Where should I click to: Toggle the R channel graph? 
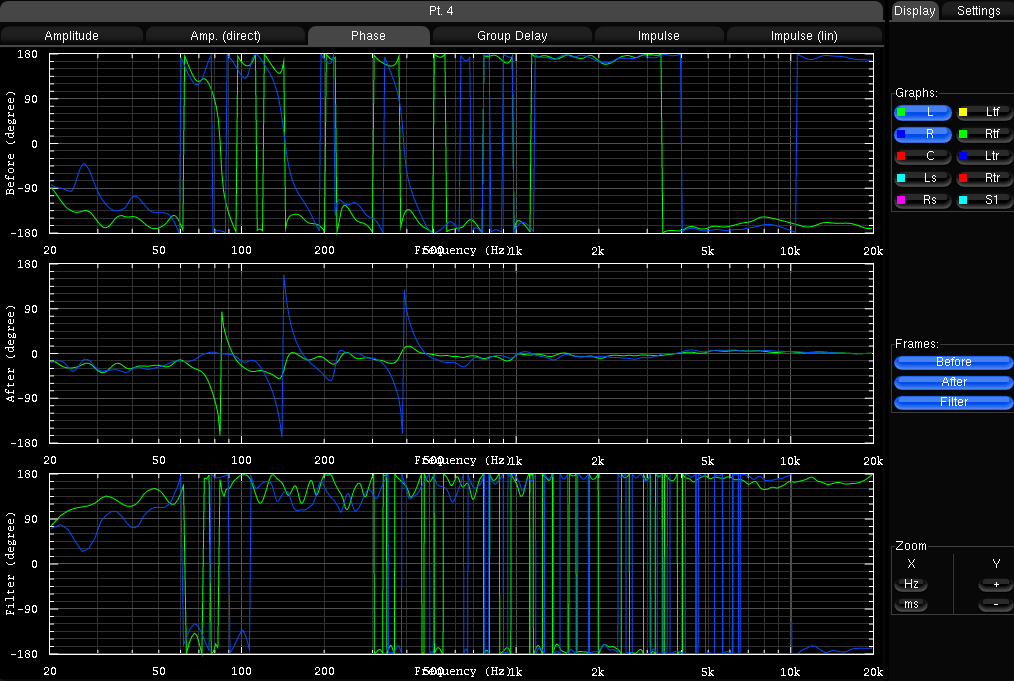click(x=921, y=134)
